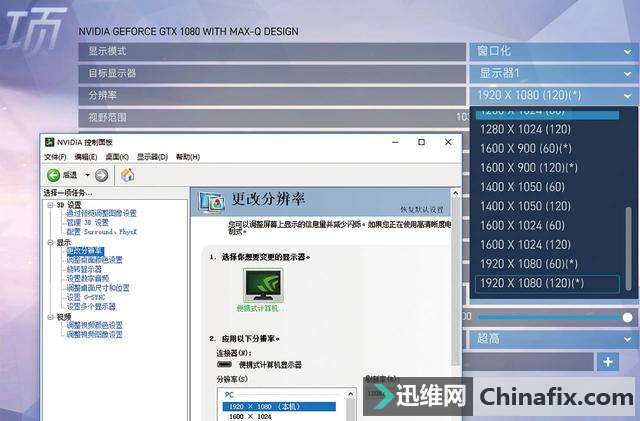Open the 帮助(H) menu
This screenshot has height=421, width=640.
188,157
